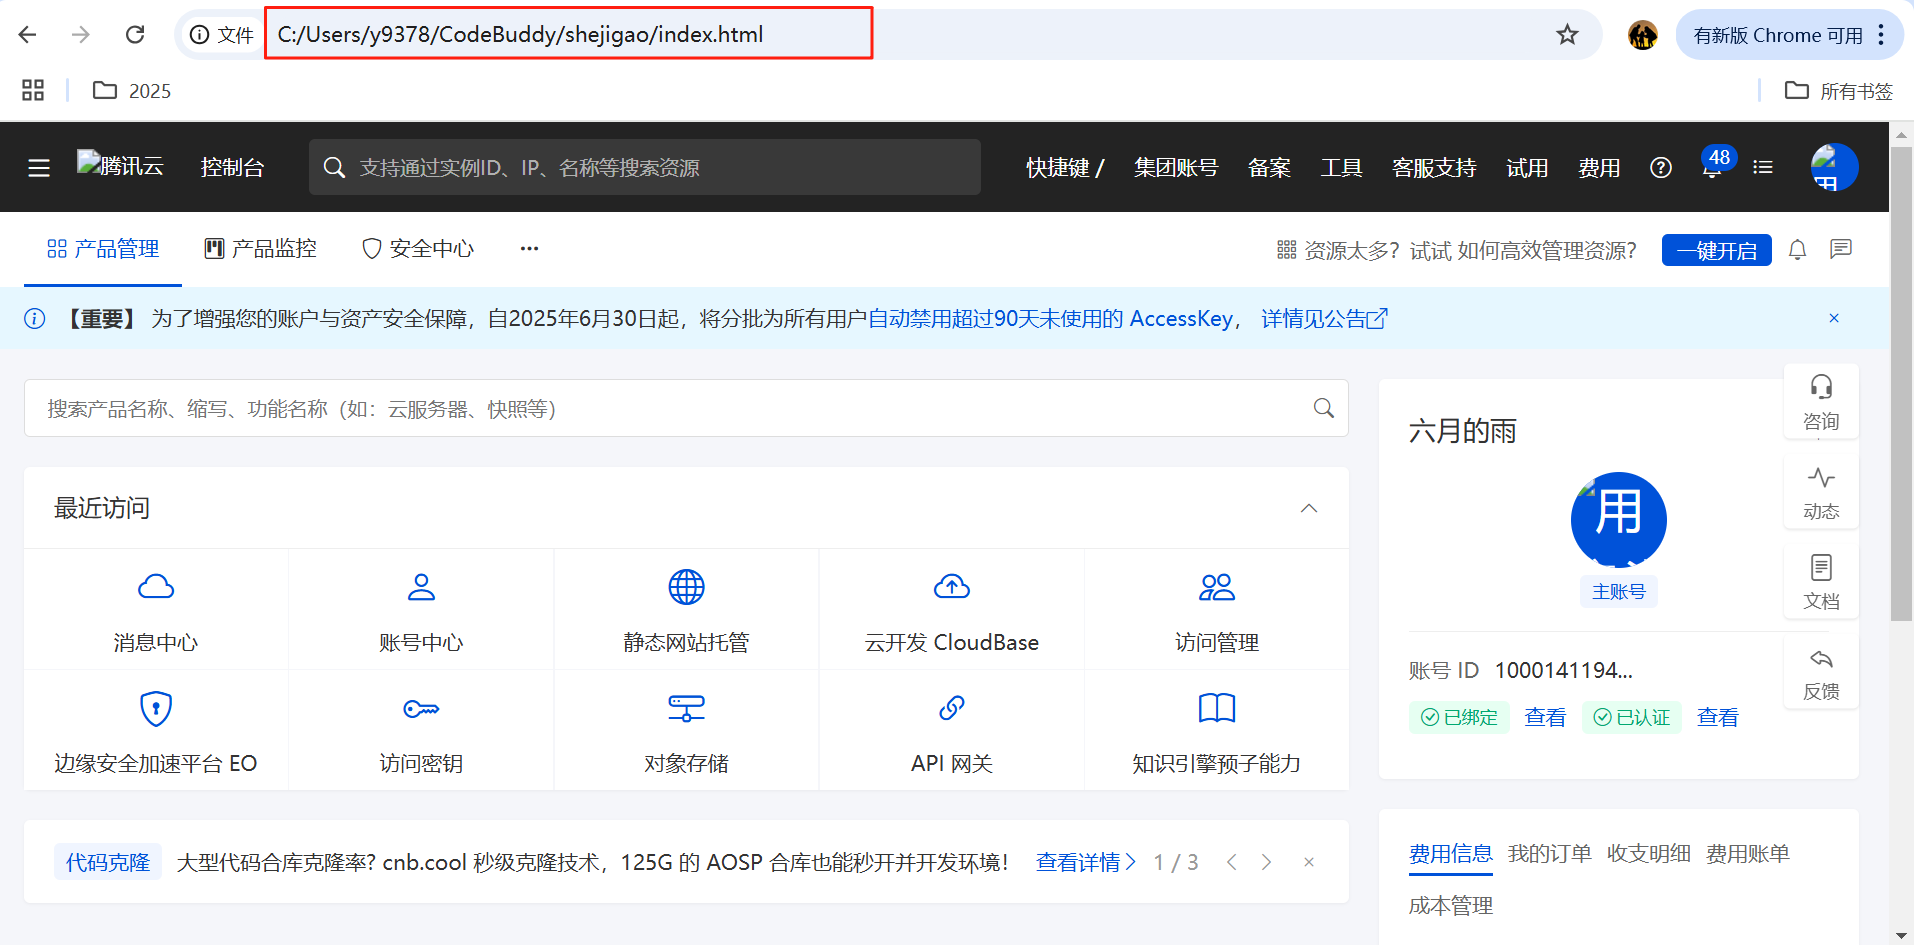The height and width of the screenshot is (945, 1914).
Task: Open 云开发 CloudBase
Action: [x=952, y=609]
